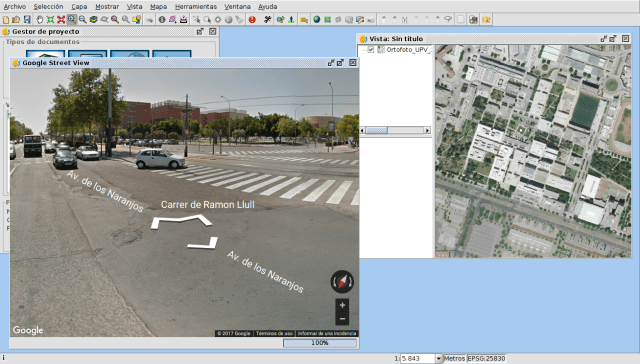Zoom out with Street View minus button
This screenshot has width=640, height=364.
[342, 318]
